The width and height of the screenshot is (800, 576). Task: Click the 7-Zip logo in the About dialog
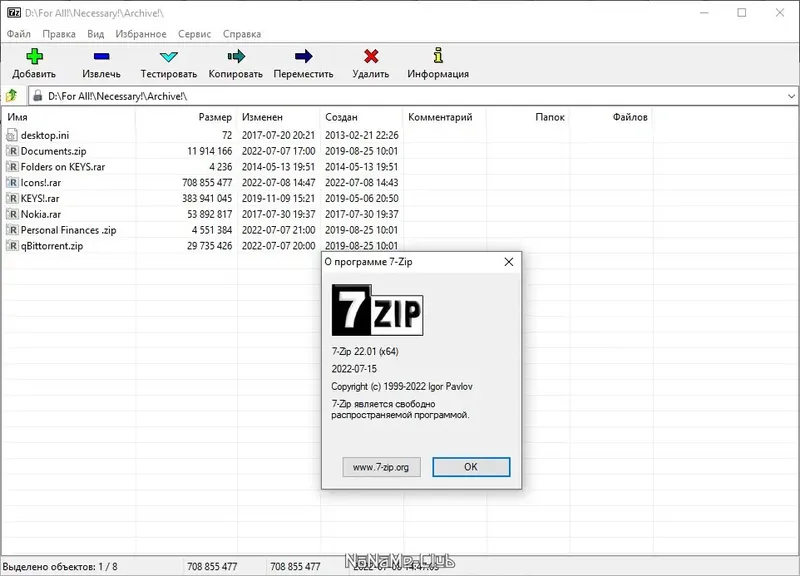point(377,310)
